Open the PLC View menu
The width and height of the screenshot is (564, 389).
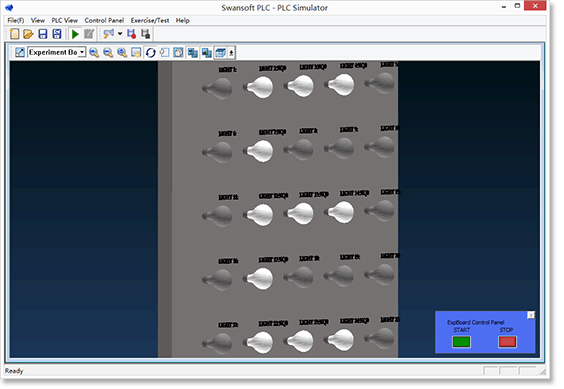(65, 21)
